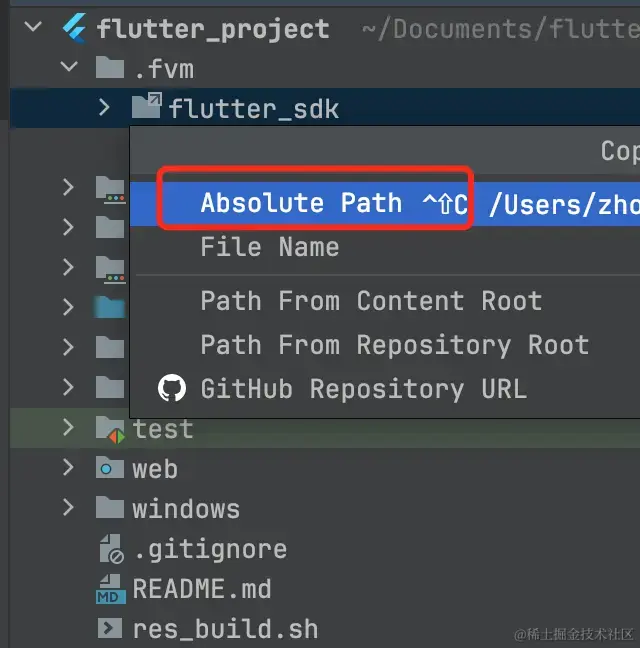The height and width of the screenshot is (648, 640).
Task: Click the GitHub logo icon in menu
Action: pos(172,388)
